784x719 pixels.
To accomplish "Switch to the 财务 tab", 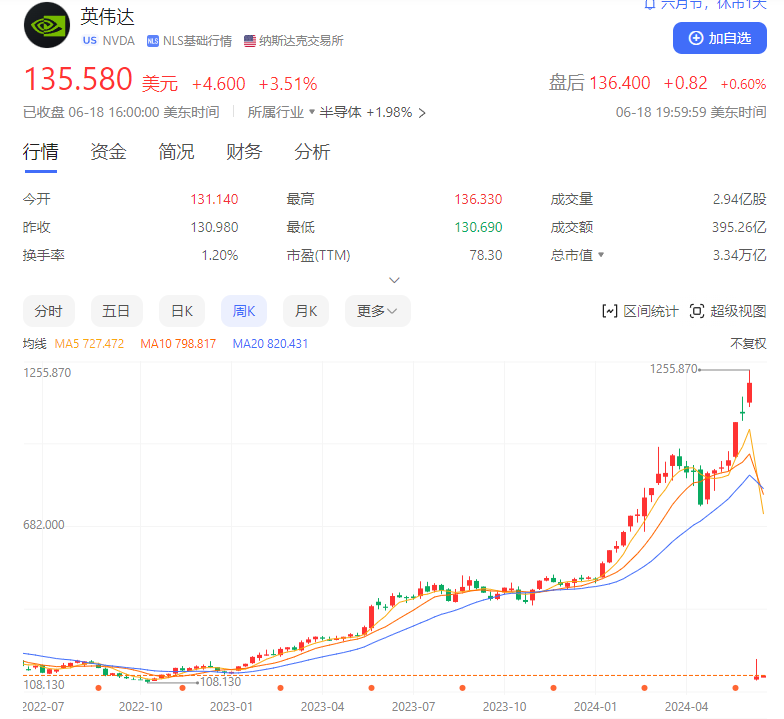I will coord(244,152).
